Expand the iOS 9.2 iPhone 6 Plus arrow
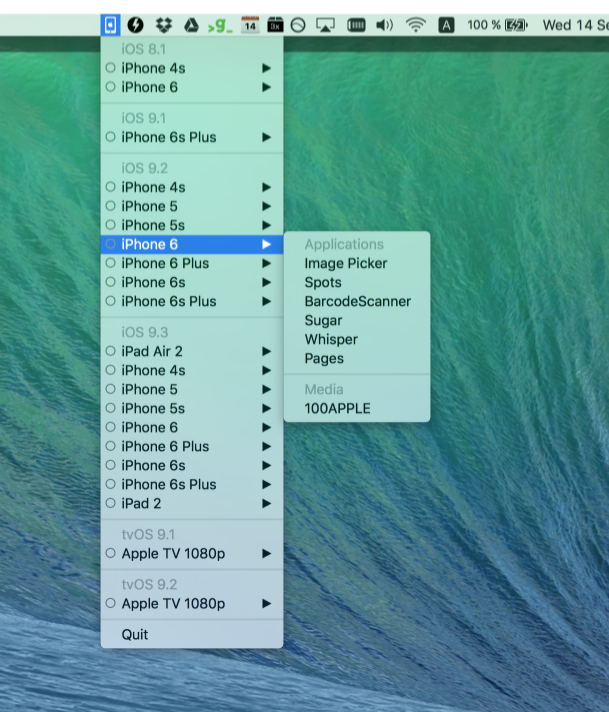The width and height of the screenshot is (609, 712). 267,263
